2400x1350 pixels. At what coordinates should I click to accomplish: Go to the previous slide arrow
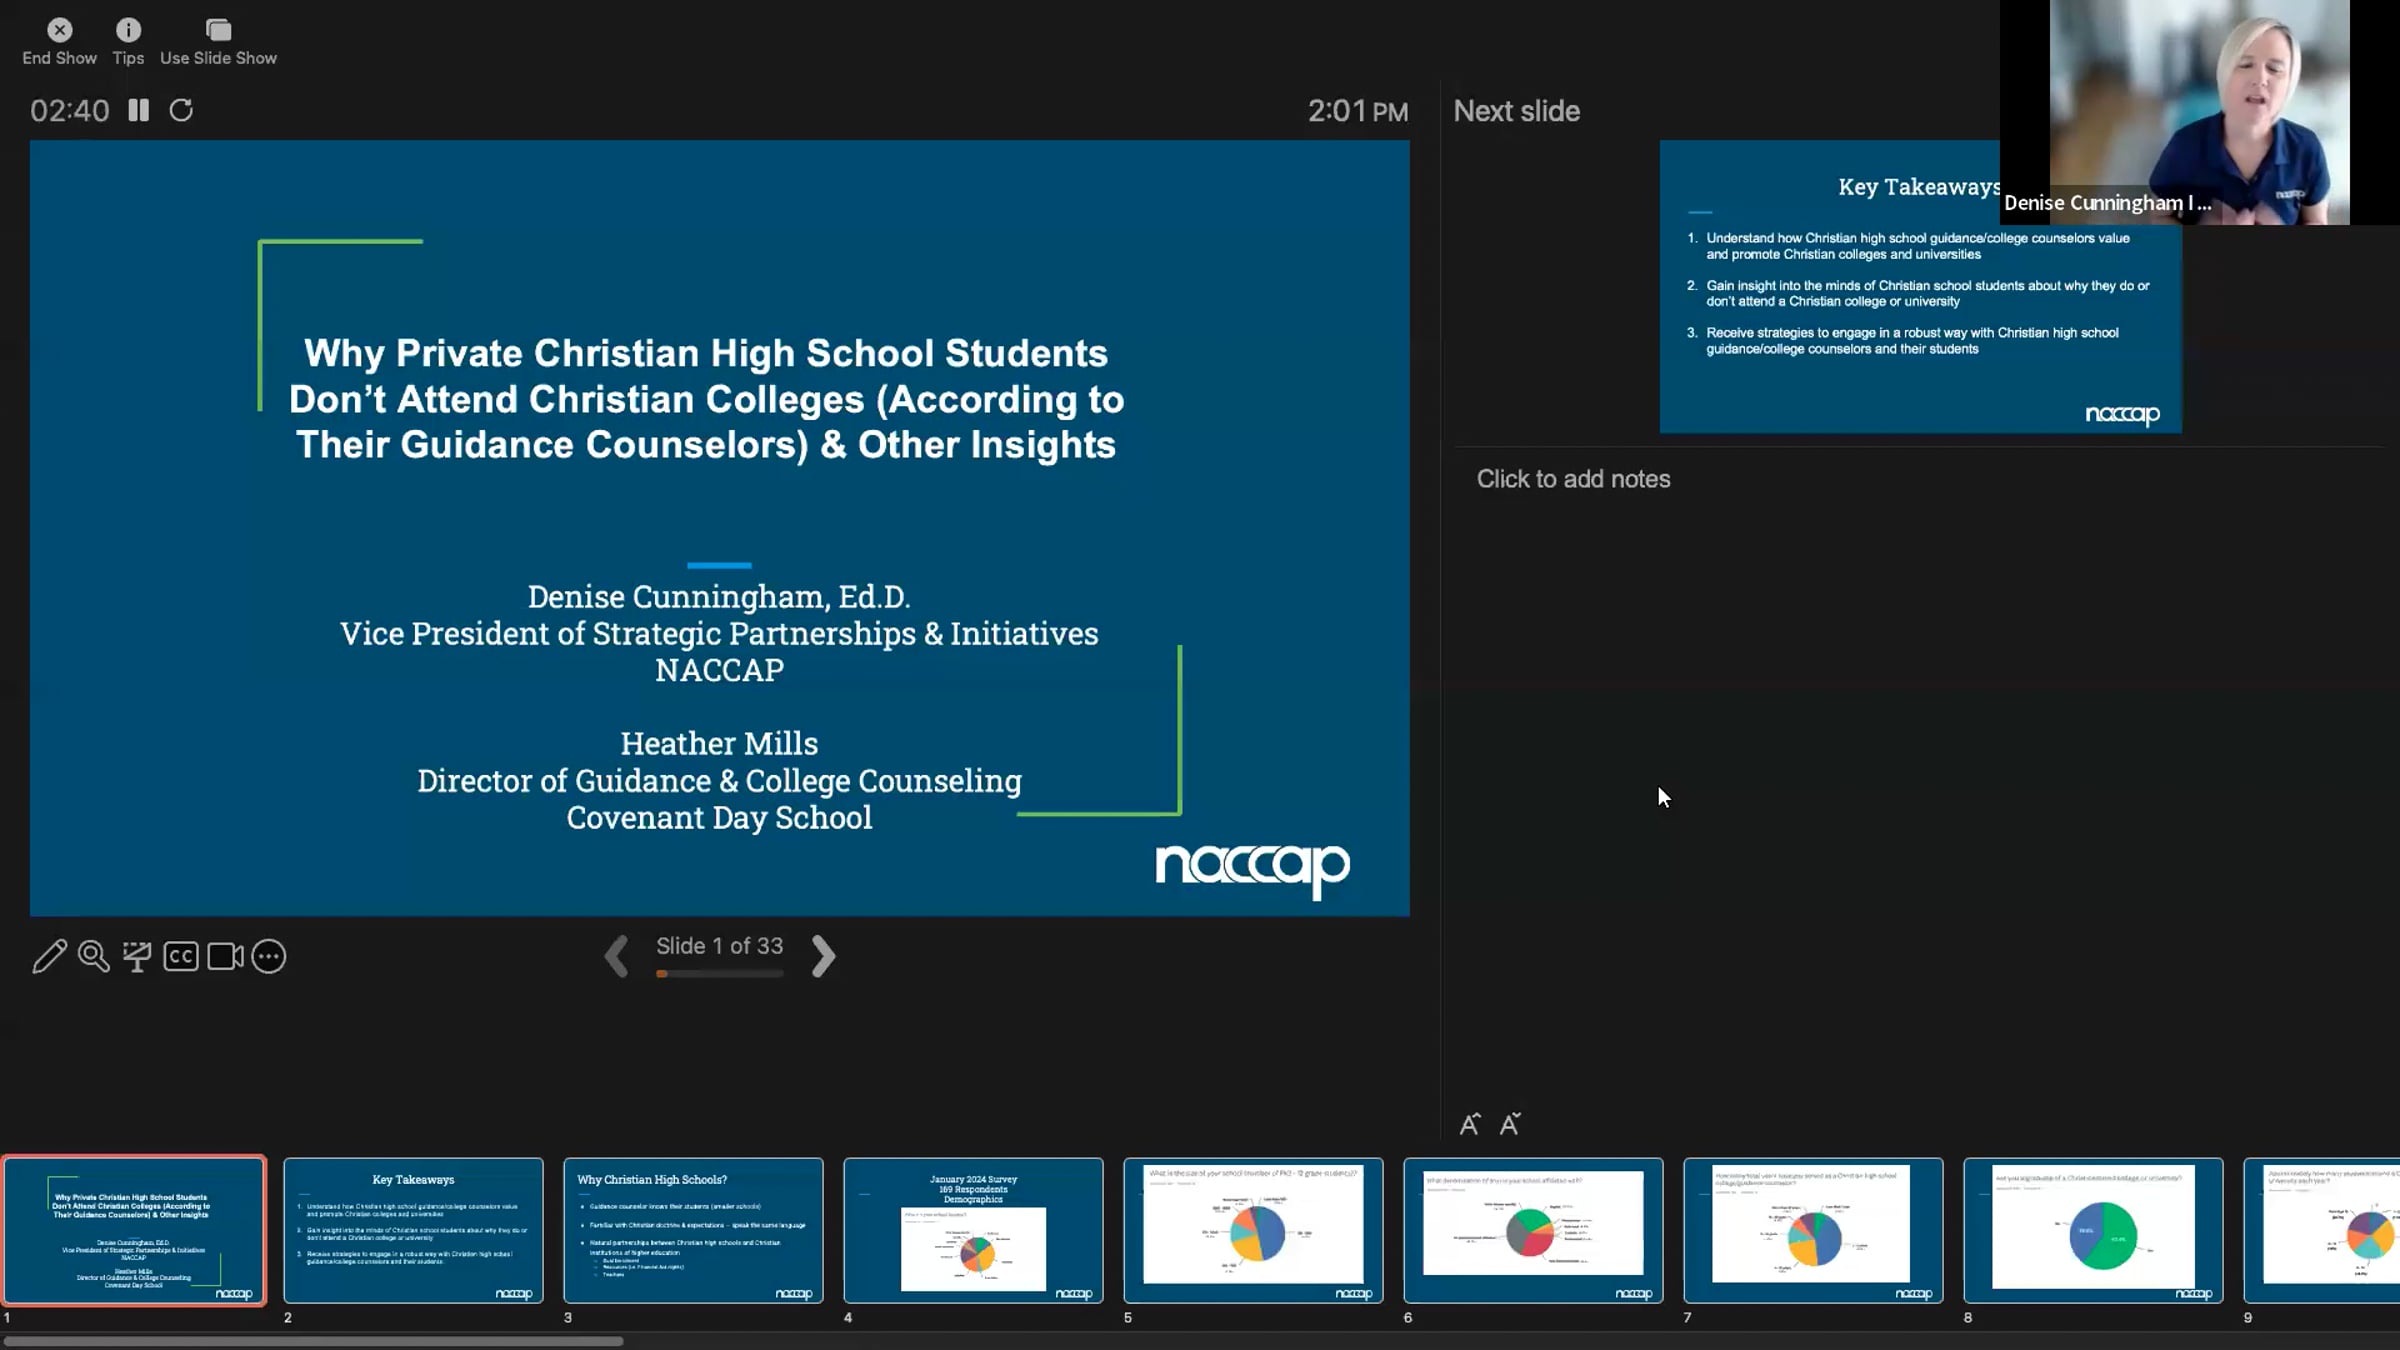pyautogui.click(x=617, y=956)
